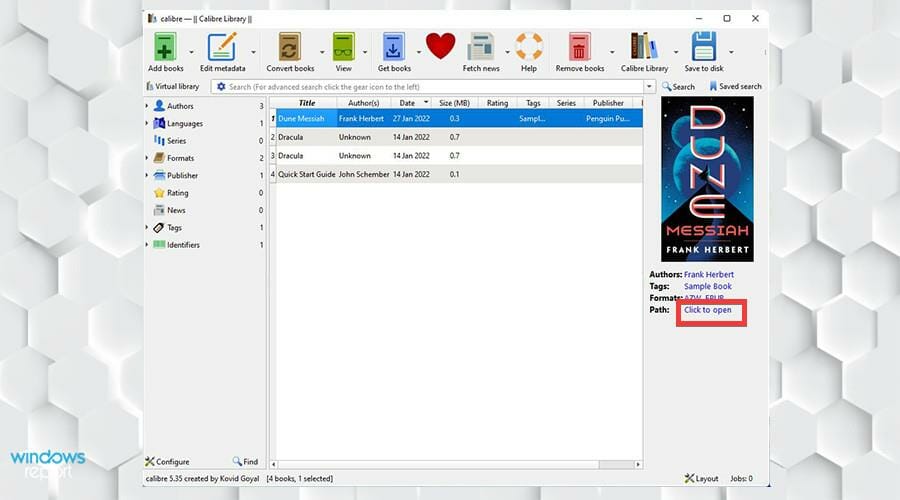The height and width of the screenshot is (500, 900).
Task: Click the Help lifebuoy icon
Action: point(529,46)
